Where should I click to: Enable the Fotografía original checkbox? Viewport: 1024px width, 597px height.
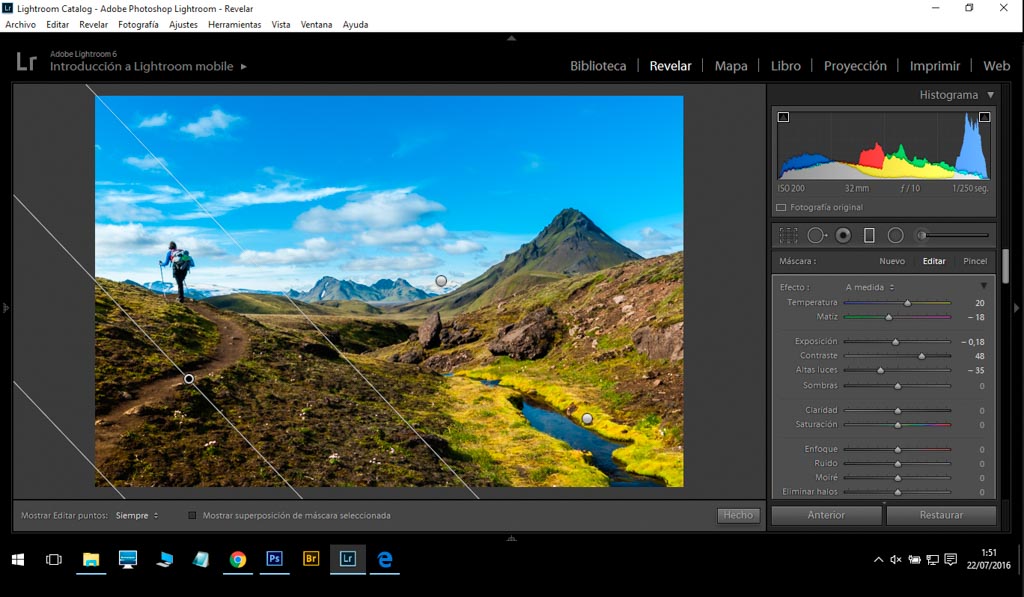781,207
